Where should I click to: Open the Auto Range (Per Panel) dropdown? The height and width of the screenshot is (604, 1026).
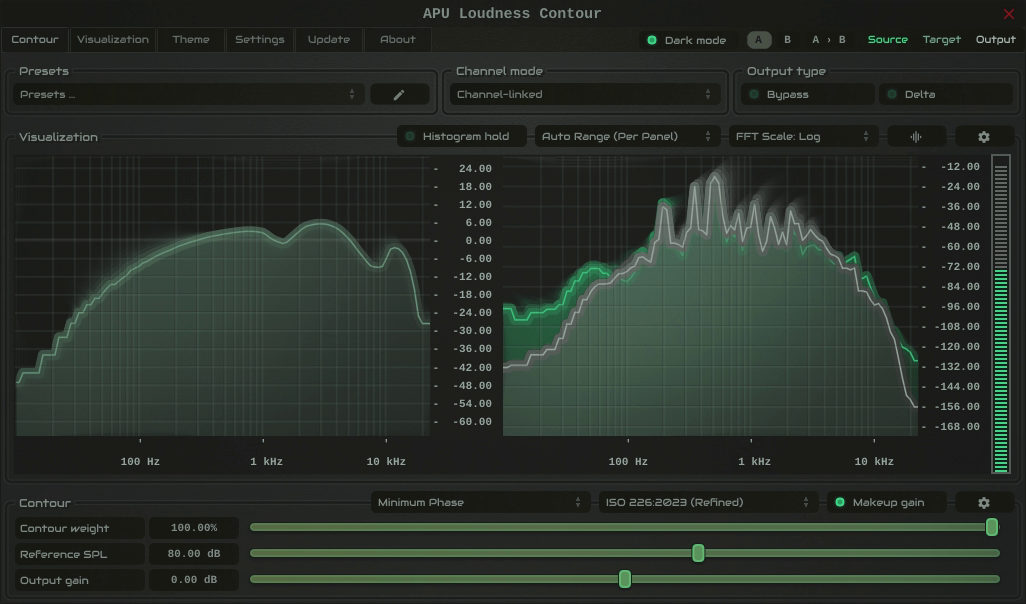point(627,136)
